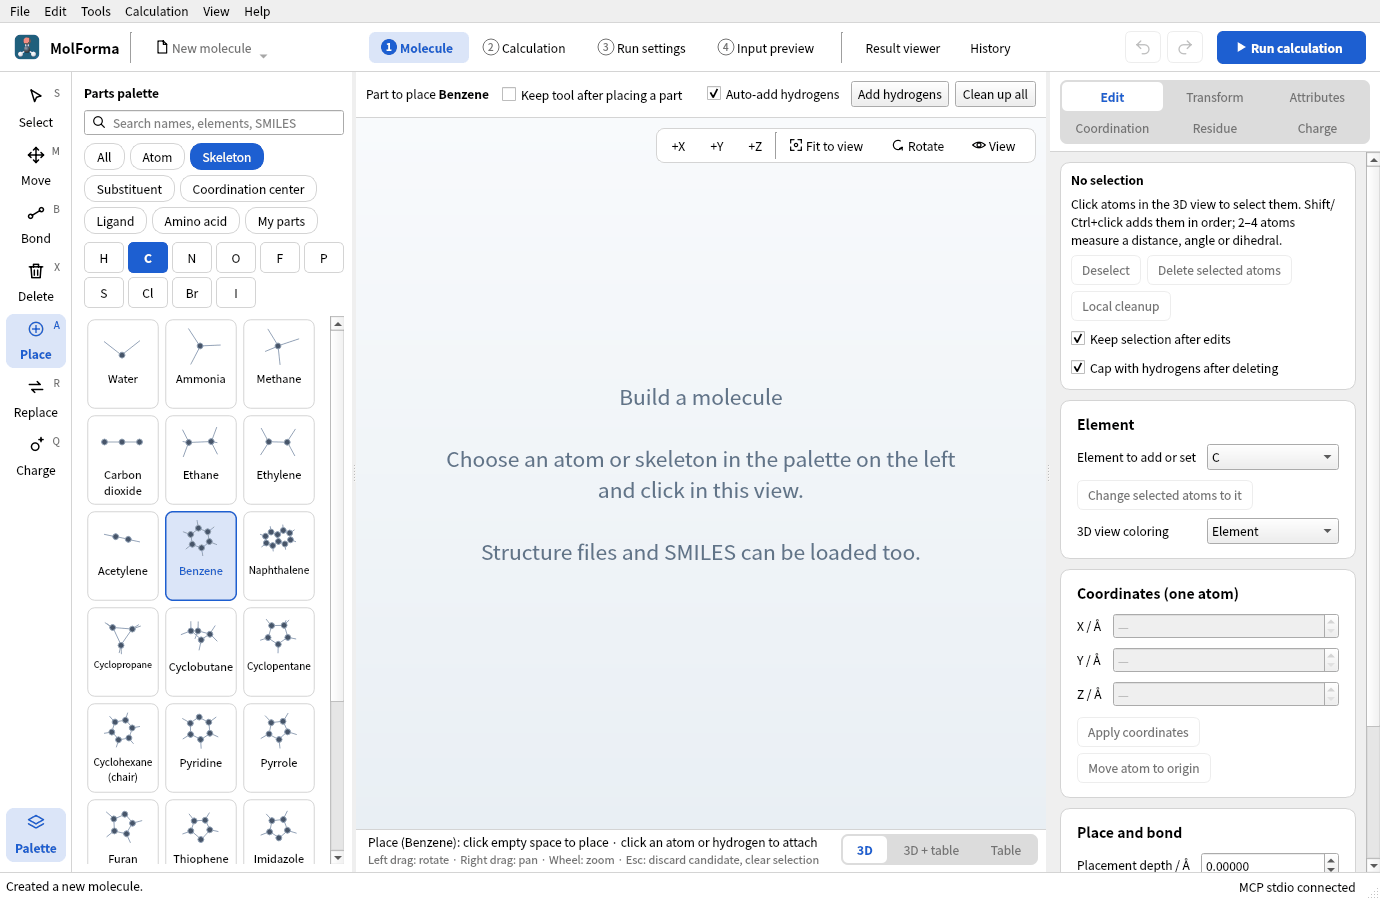Open the Tools menu
Viewport: 1380px width, 900px height.
click(x=96, y=11)
